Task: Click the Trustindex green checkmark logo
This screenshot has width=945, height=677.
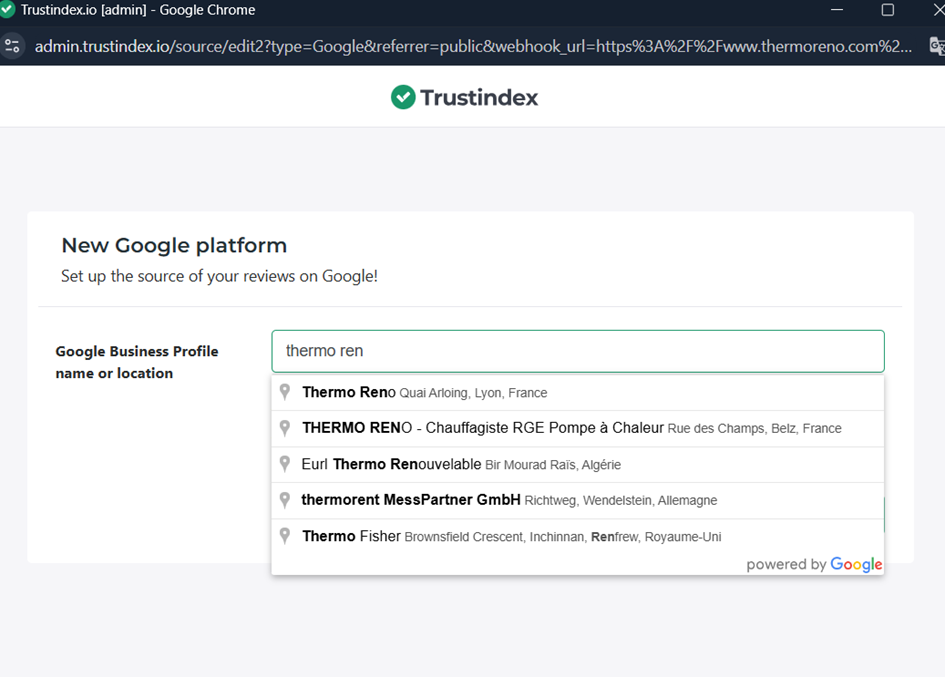Action: (x=403, y=97)
